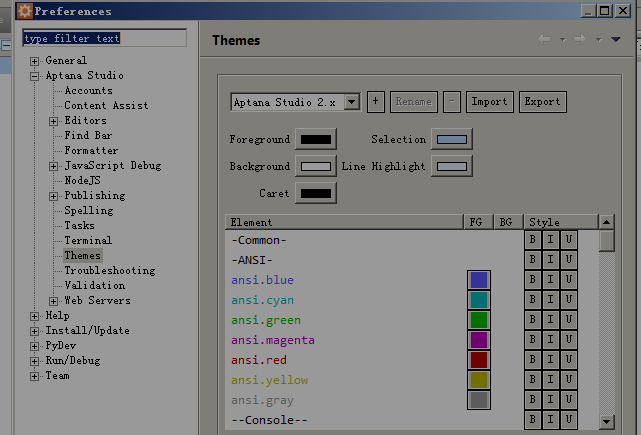641x435 pixels.
Task: Expand the Help tree node
Action: [34, 316]
